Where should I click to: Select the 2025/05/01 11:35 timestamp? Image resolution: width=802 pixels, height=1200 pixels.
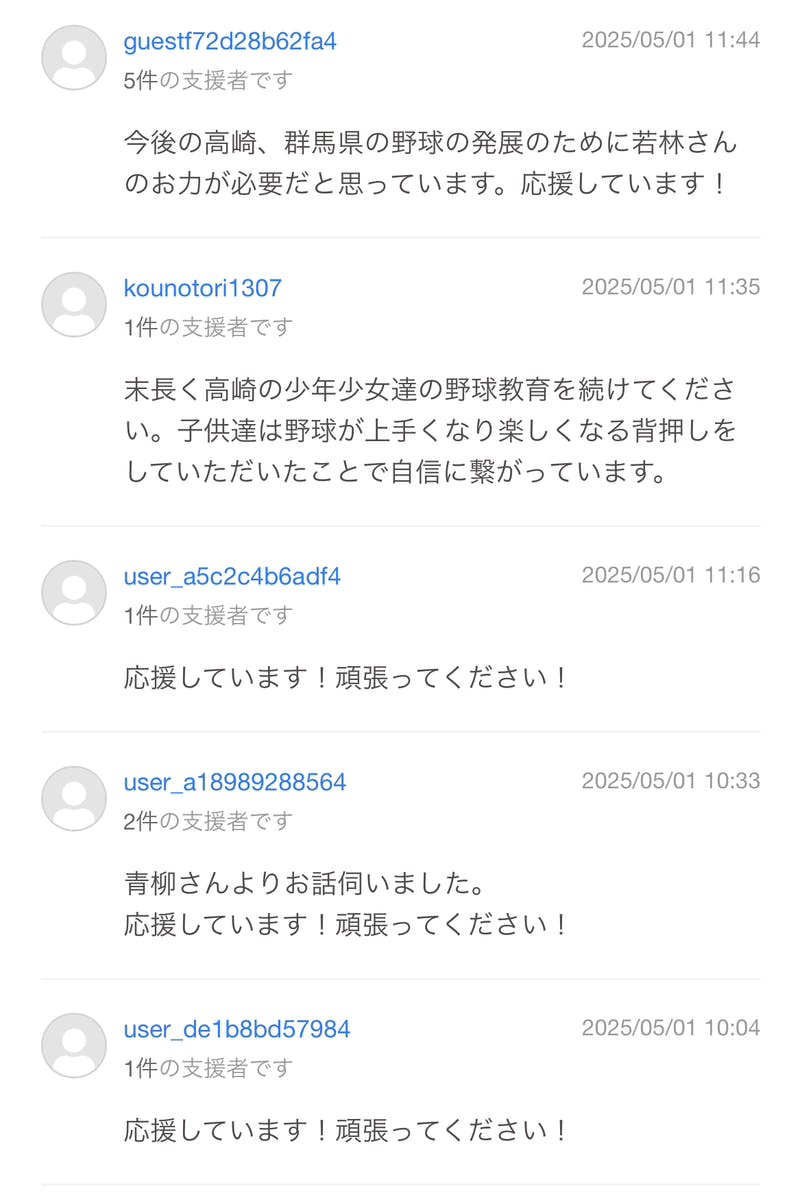click(670, 287)
